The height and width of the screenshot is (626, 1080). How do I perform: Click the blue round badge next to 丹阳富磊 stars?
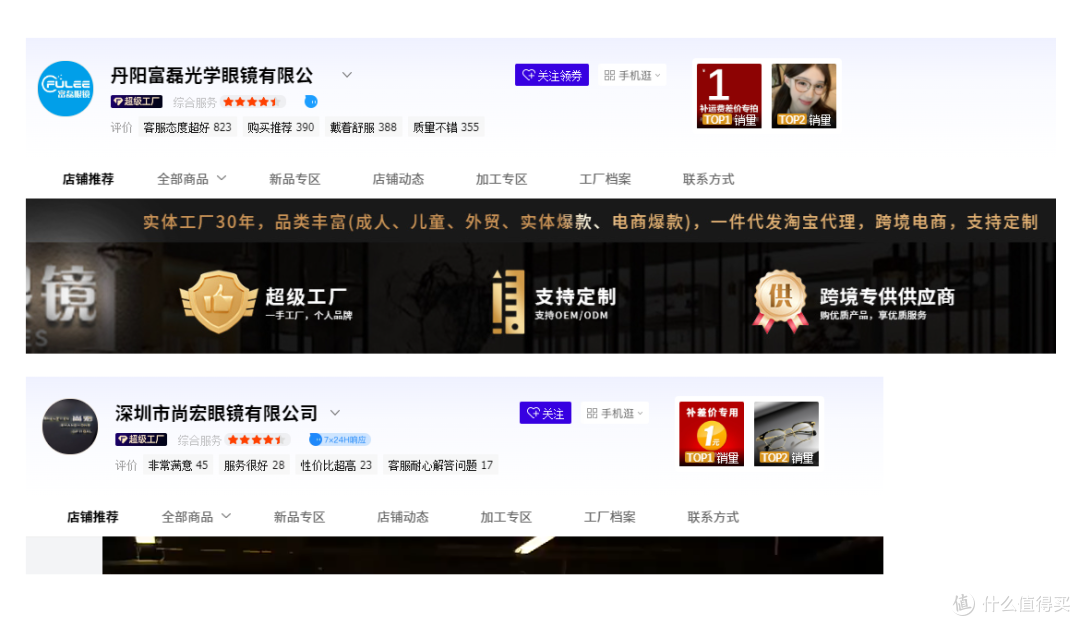pyautogui.click(x=311, y=101)
